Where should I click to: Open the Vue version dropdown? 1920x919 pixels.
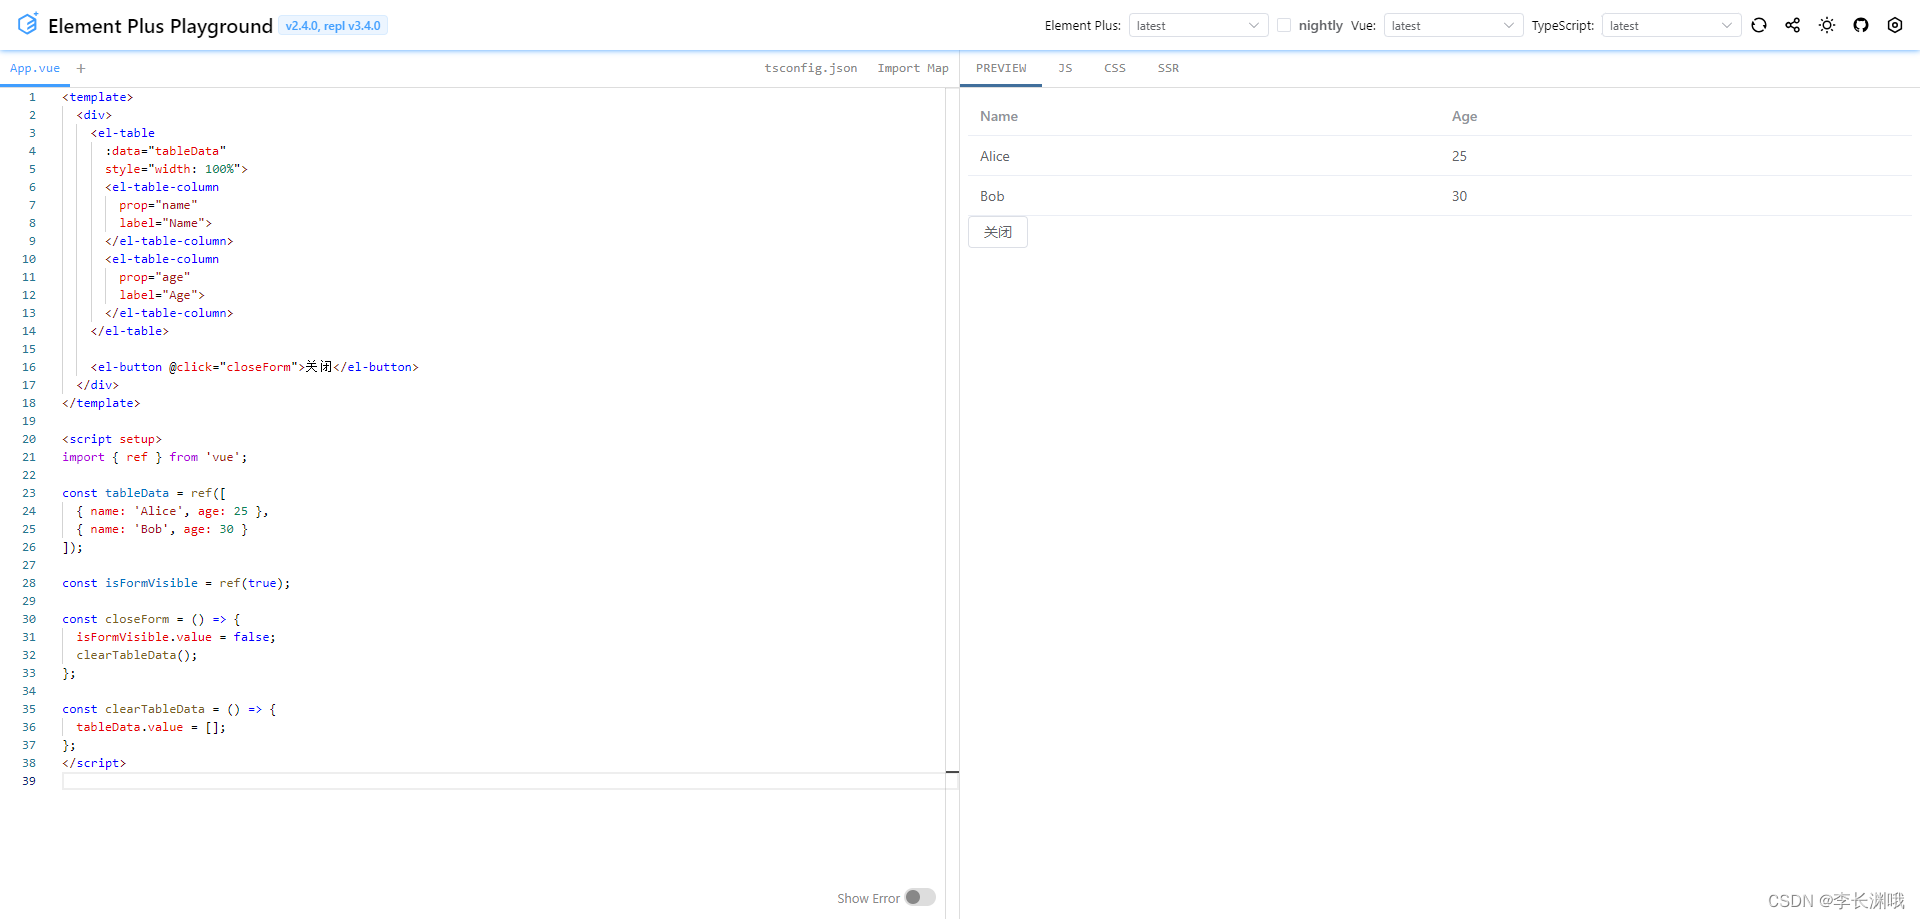[1453, 25]
